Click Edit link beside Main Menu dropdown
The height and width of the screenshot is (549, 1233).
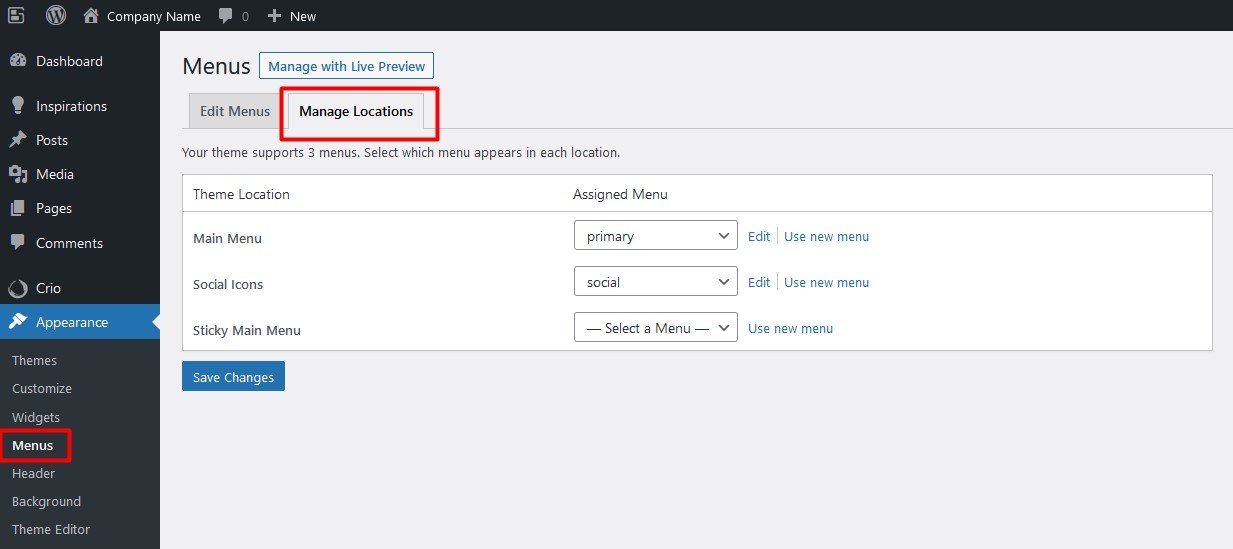(x=759, y=236)
